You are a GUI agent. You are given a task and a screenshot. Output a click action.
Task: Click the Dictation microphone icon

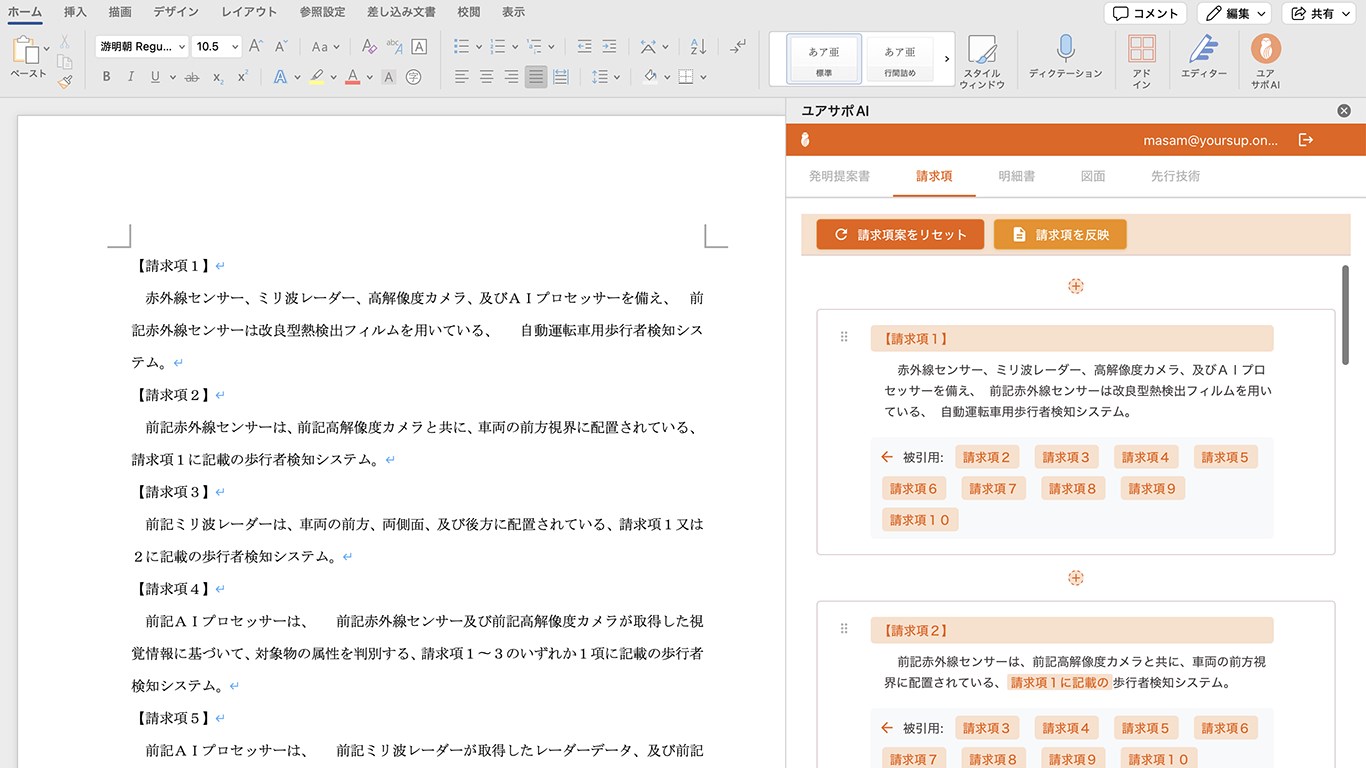[x=1065, y=50]
